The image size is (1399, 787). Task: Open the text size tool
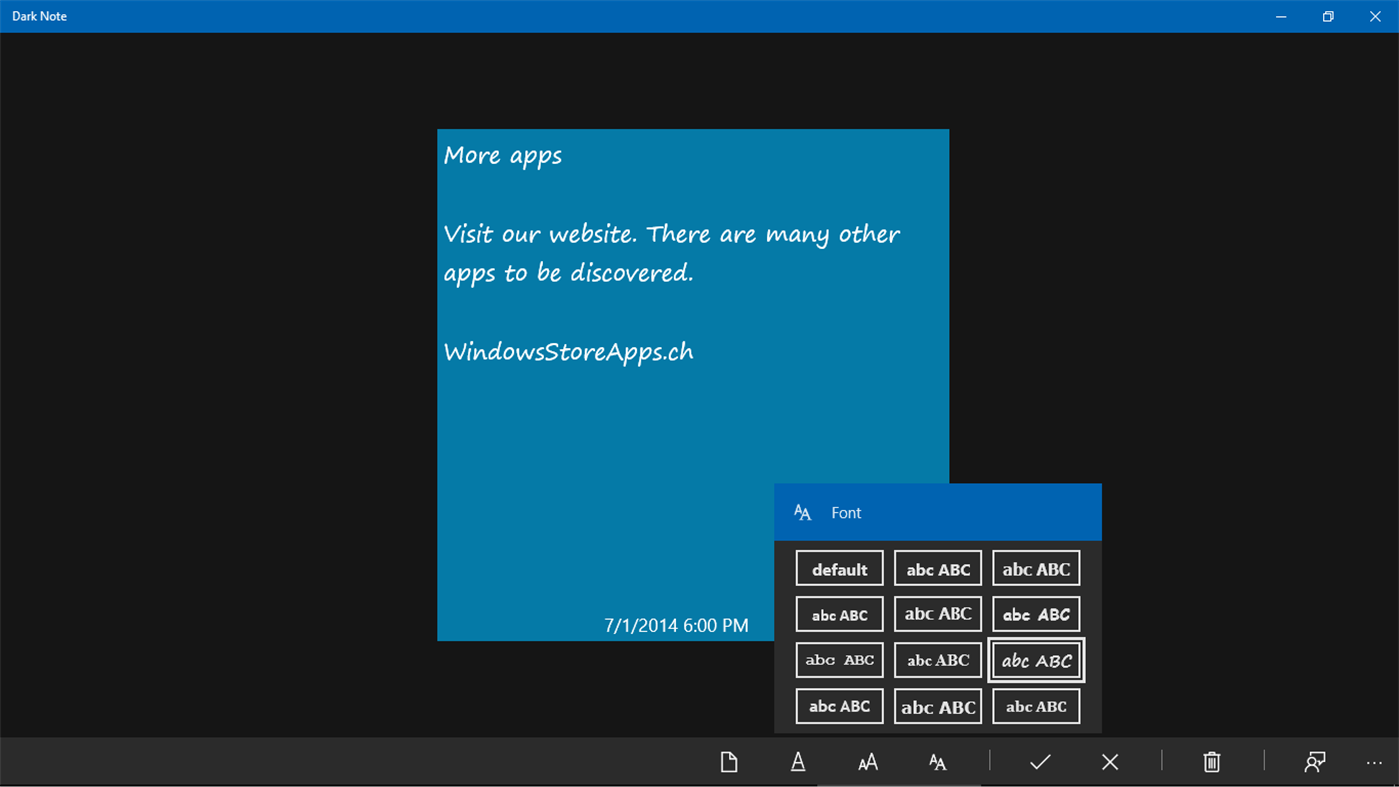tap(867, 761)
